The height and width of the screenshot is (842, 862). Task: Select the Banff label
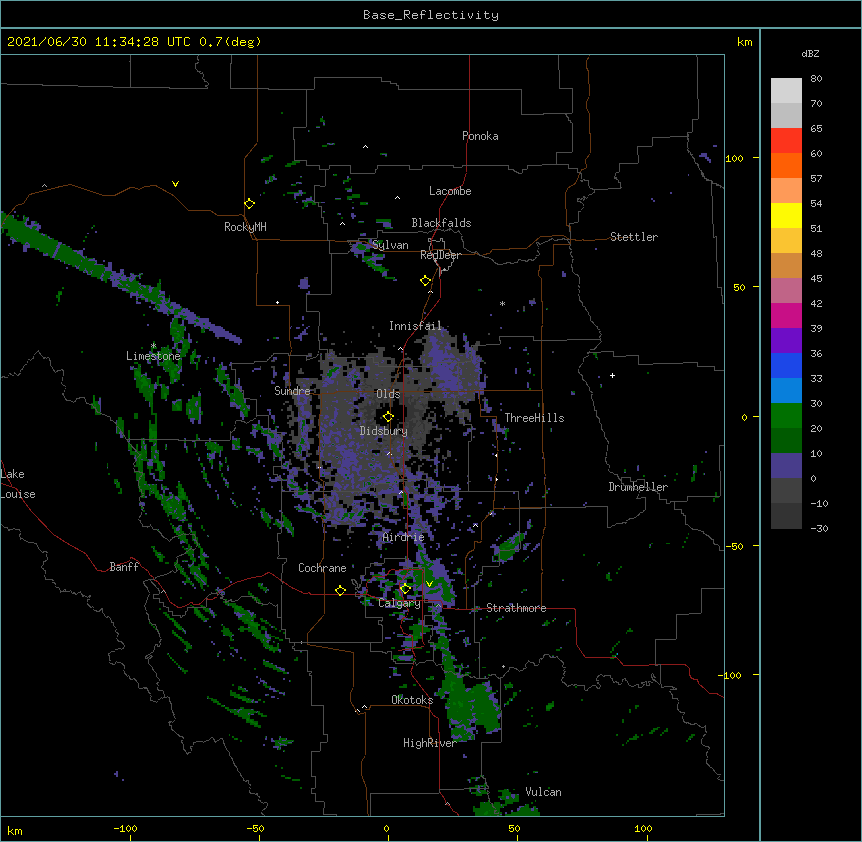[x=124, y=567]
